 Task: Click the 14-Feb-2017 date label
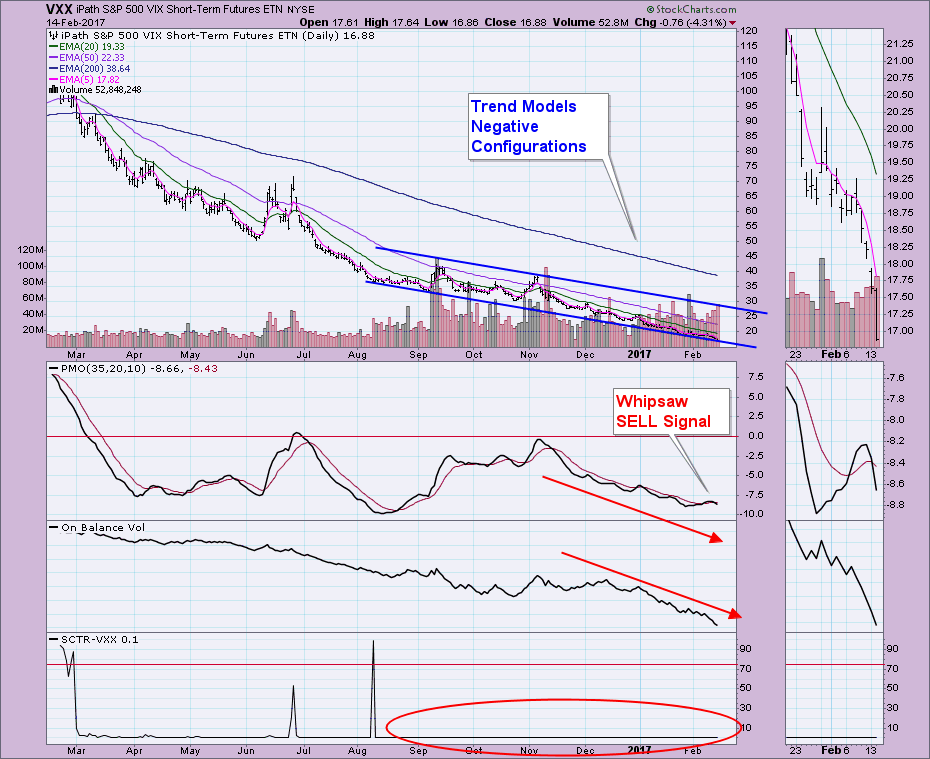click(x=74, y=22)
